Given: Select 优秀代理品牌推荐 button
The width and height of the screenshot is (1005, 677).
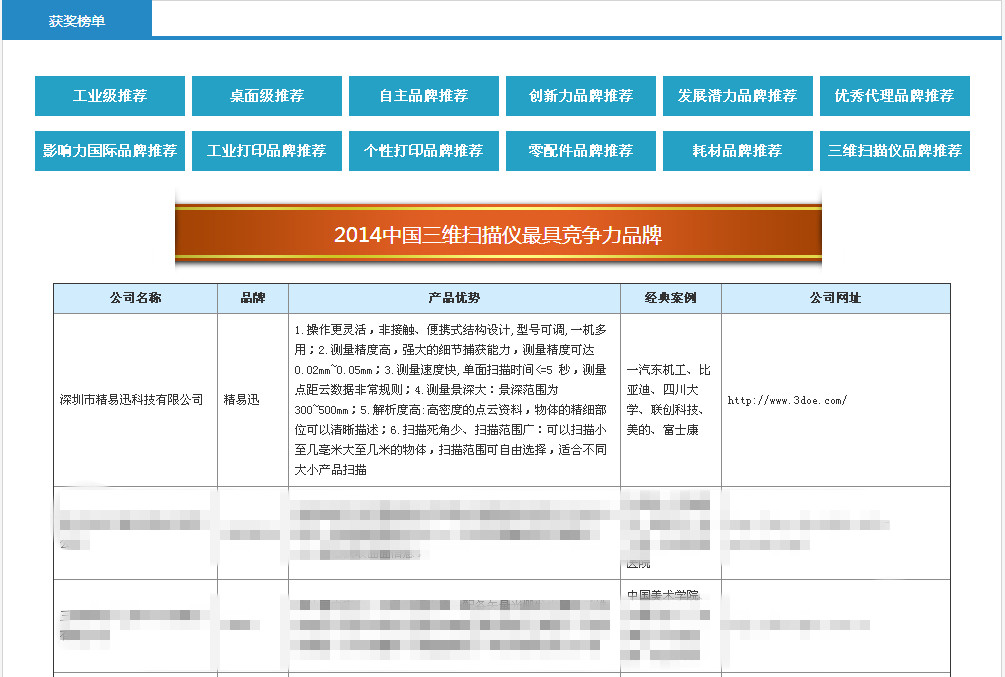Looking at the screenshot, I should [x=894, y=96].
